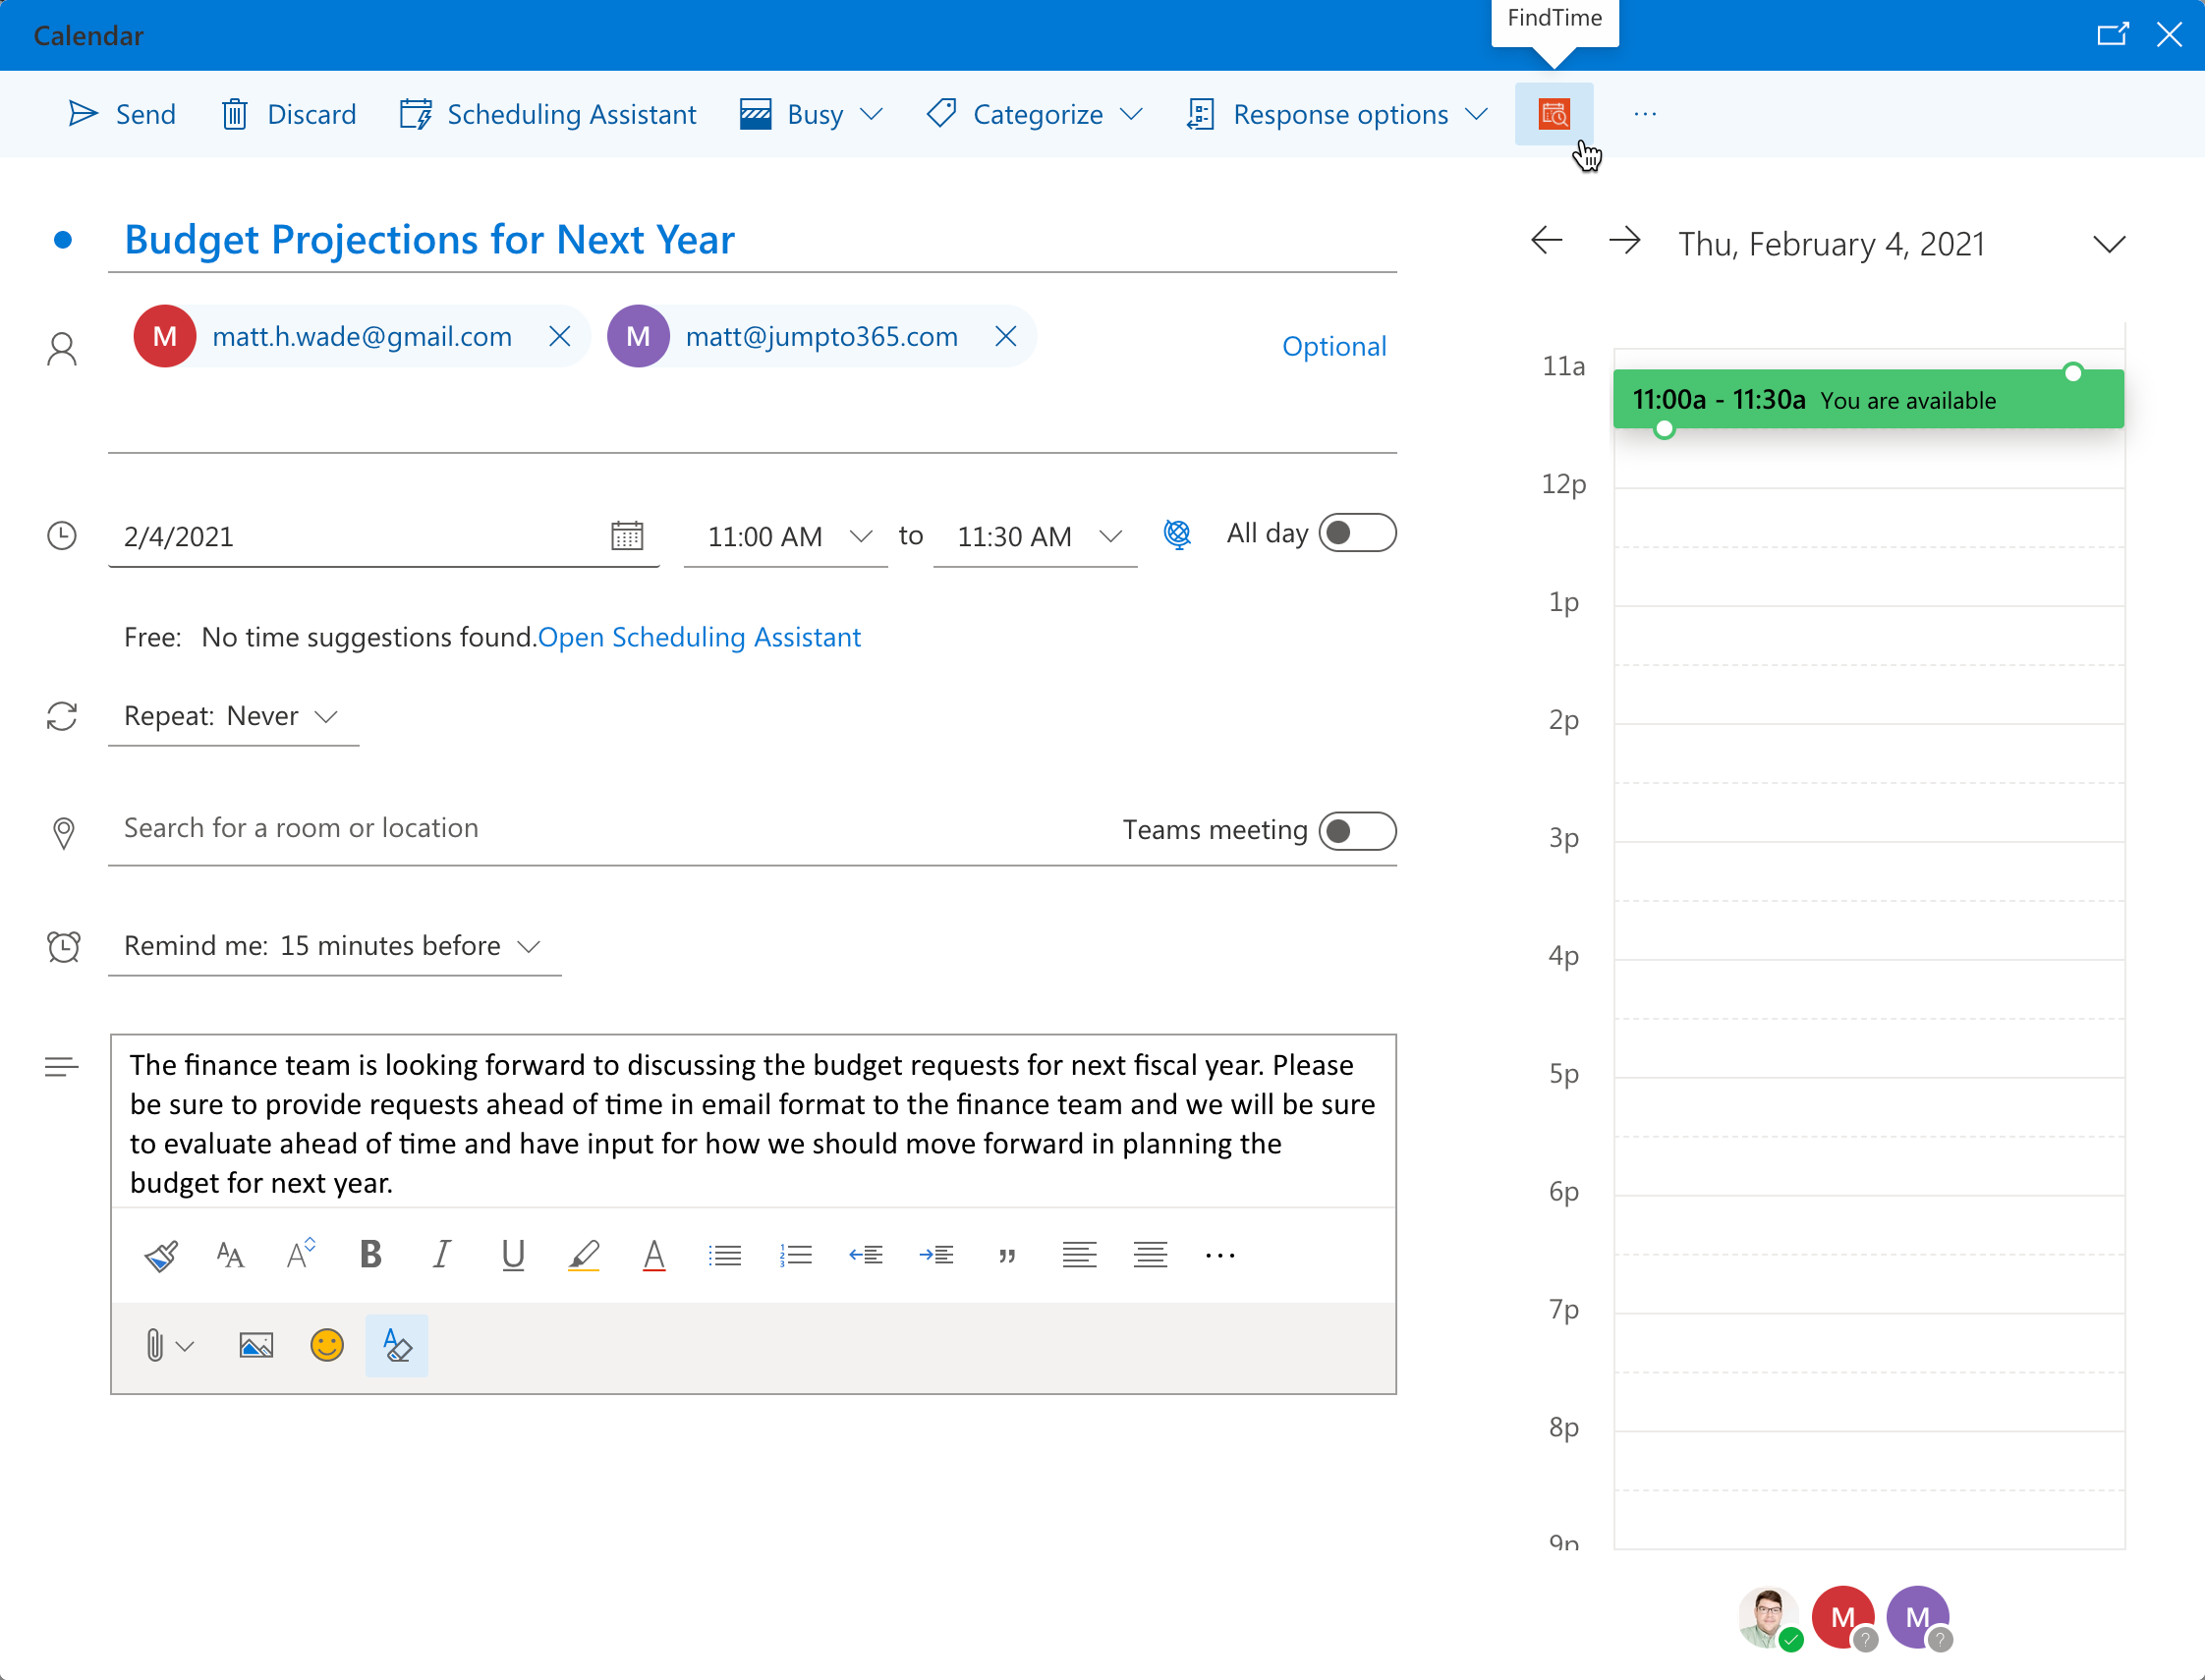Screen dimensions: 2205x1680
Task: Enable the All day toggle
Action: click(1356, 533)
